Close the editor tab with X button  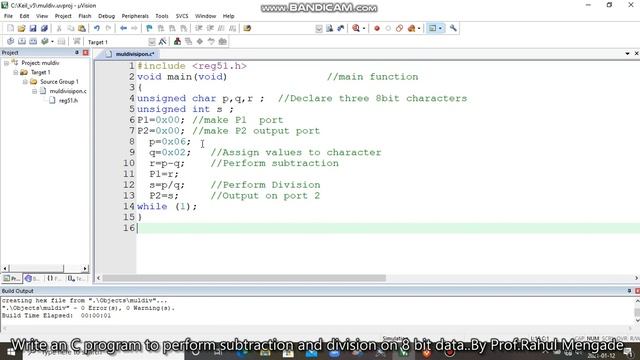(636, 53)
